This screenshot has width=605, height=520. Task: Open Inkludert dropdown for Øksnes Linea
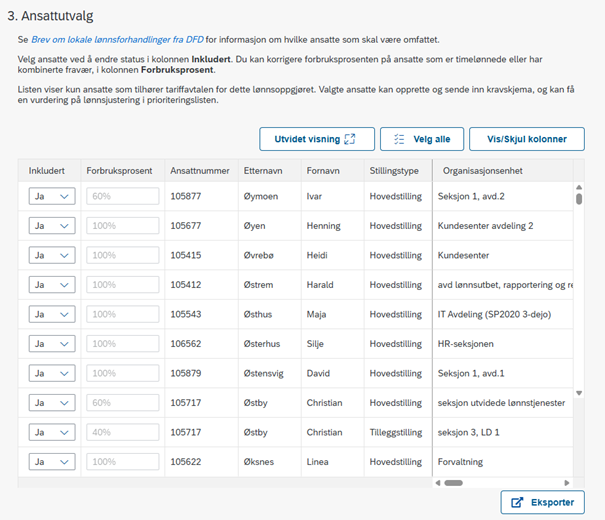click(x=52, y=462)
